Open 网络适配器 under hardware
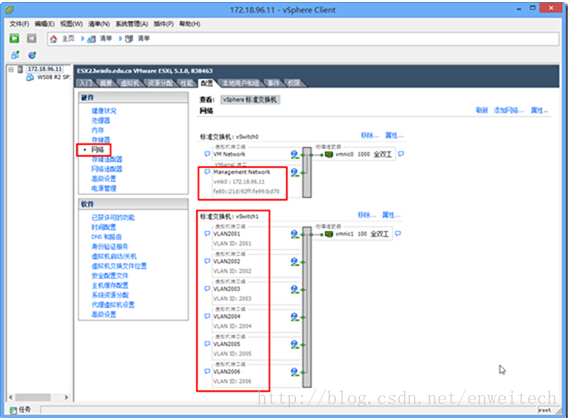The height and width of the screenshot is (418, 568). pos(107,169)
